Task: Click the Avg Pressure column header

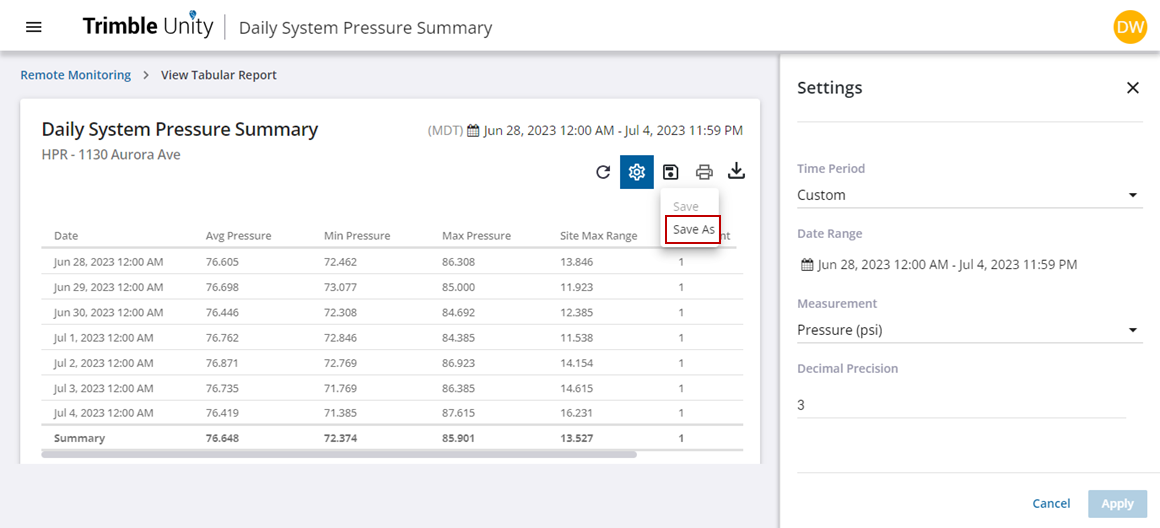Action: click(x=238, y=236)
